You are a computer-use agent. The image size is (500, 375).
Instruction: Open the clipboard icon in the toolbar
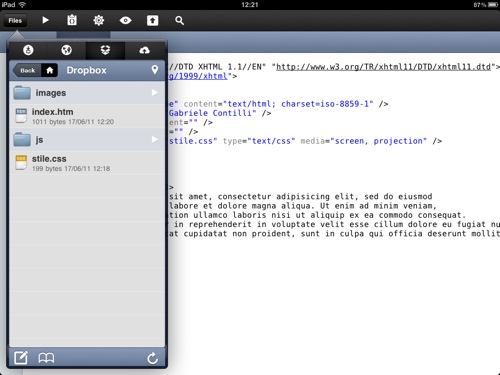coord(72,20)
